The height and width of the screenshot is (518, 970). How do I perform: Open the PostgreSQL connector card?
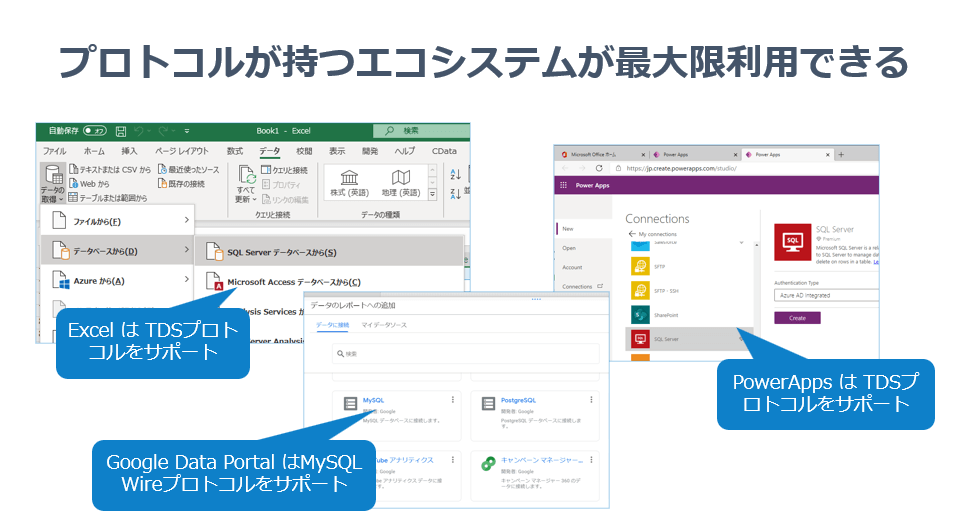pos(535,415)
